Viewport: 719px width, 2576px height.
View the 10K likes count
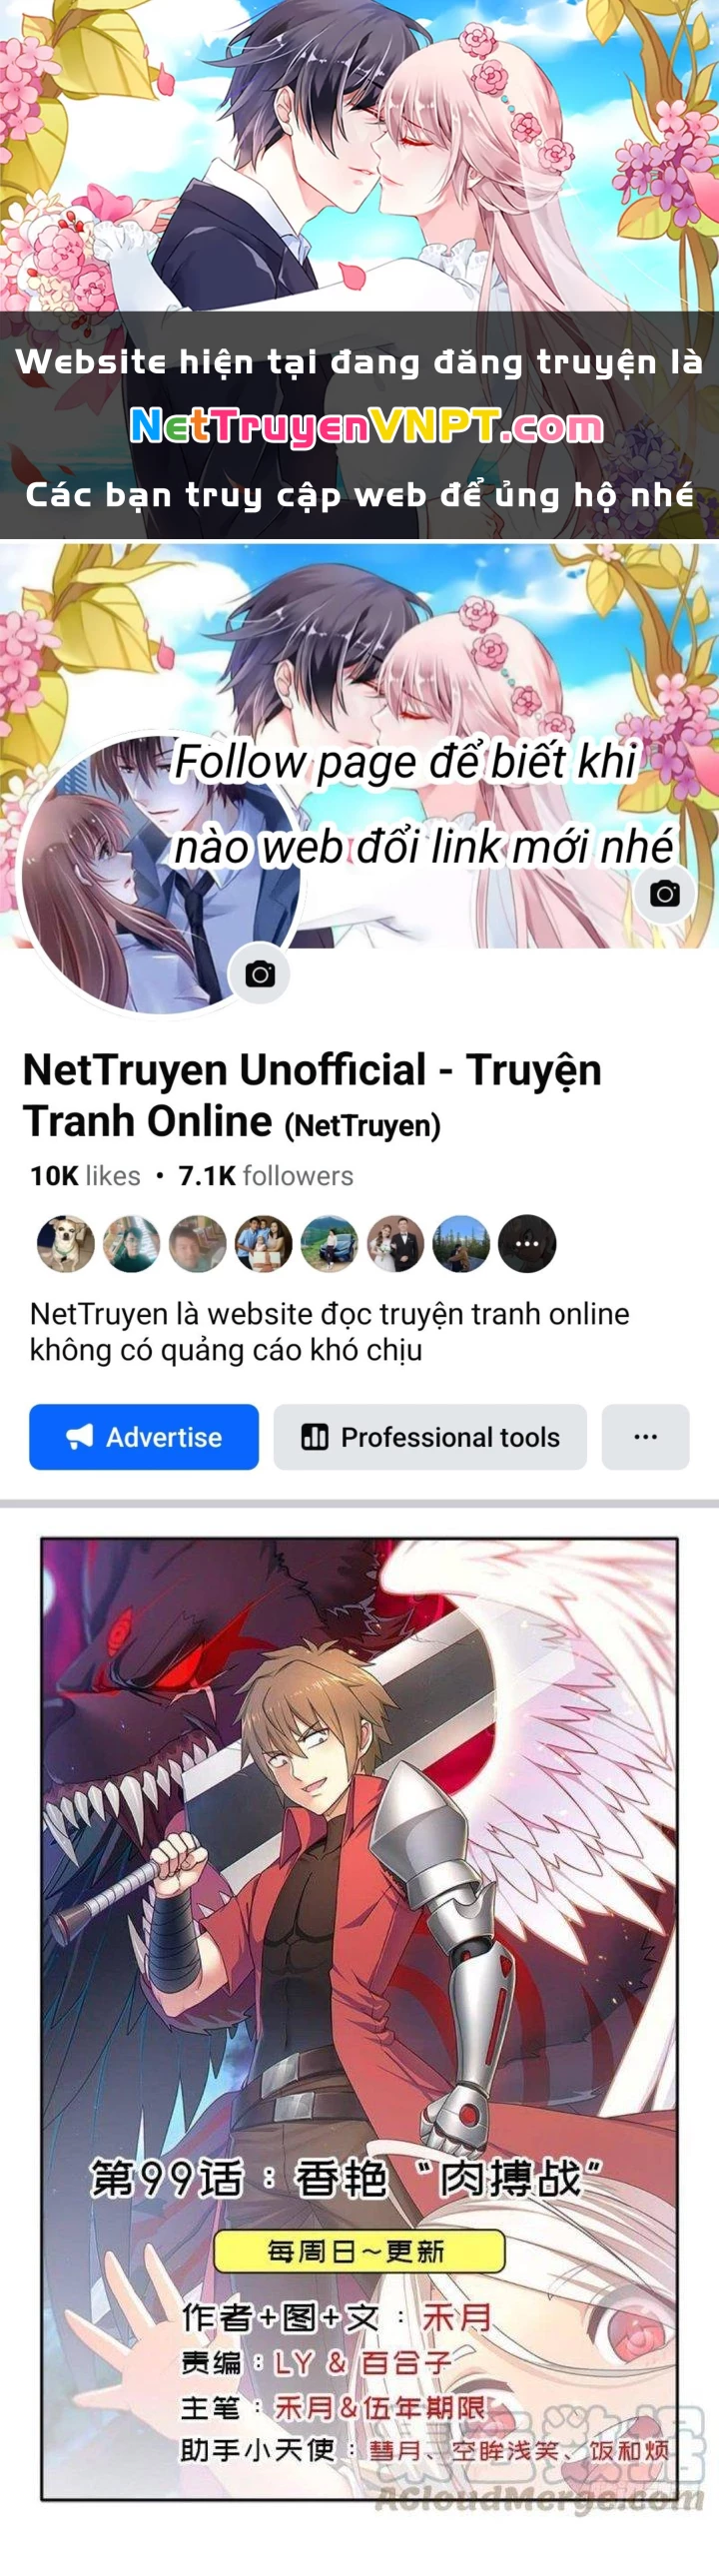tap(85, 1175)
